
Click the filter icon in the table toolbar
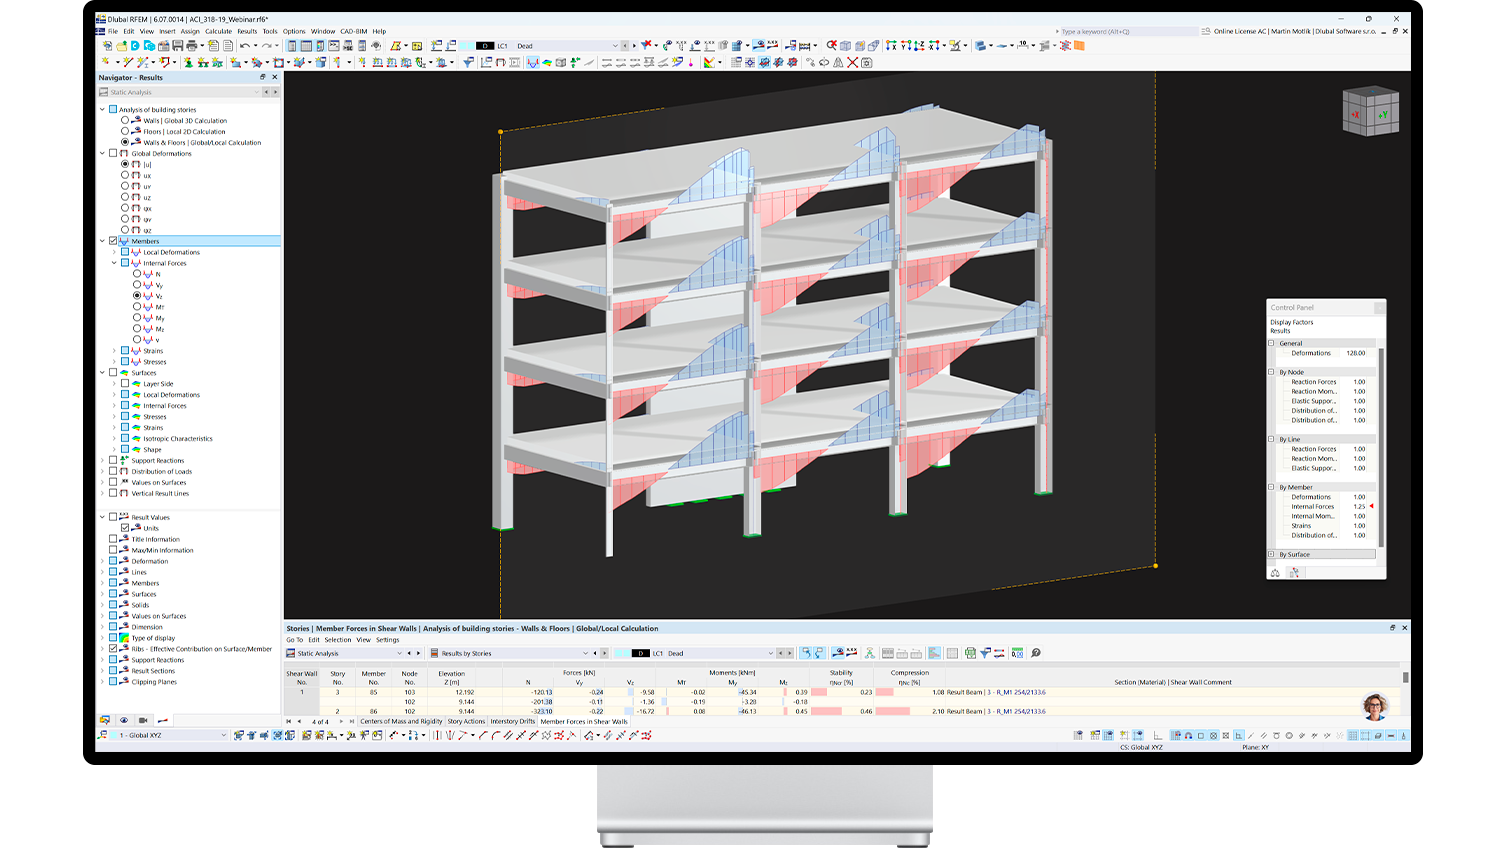pos(986,654)
